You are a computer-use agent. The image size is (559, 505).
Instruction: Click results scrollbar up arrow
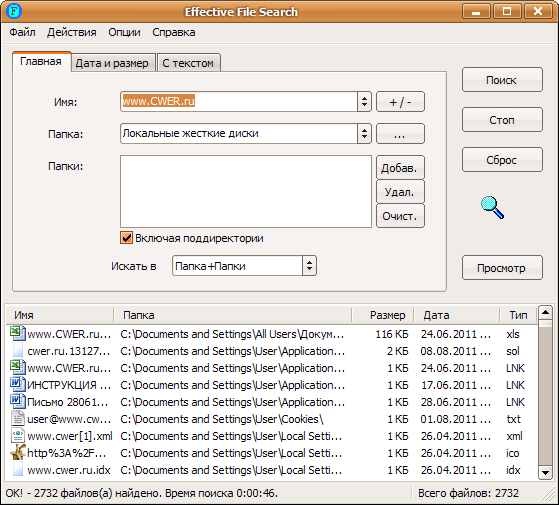coord(545,313)
